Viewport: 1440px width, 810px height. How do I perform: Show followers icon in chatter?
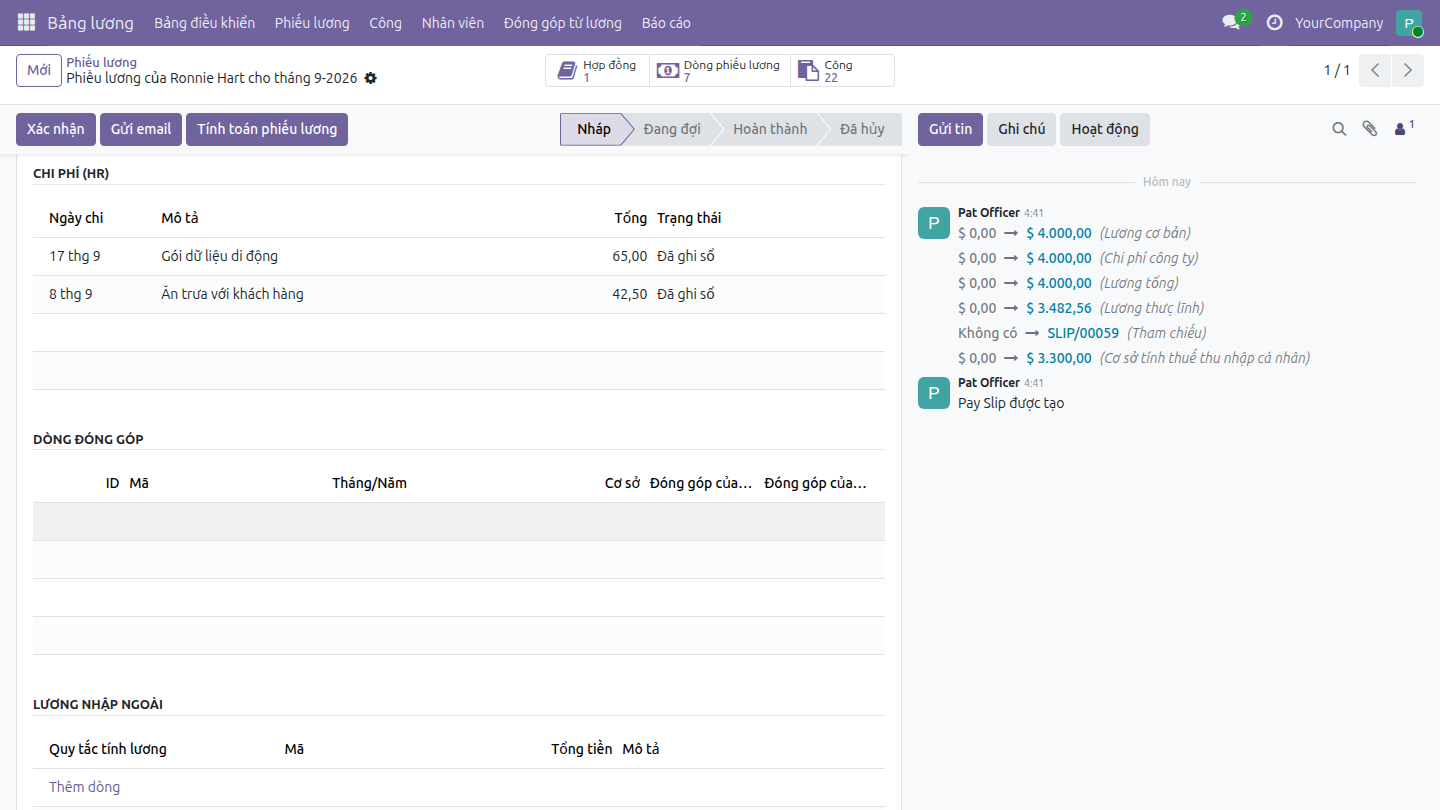pyautogui.click(x=1404, y=128)
